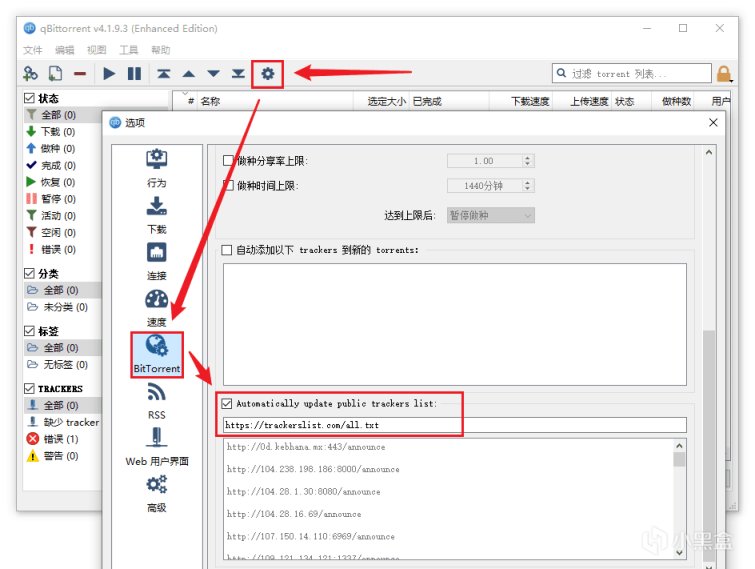Click the resume (play) toolbar icon

(109, 74)
